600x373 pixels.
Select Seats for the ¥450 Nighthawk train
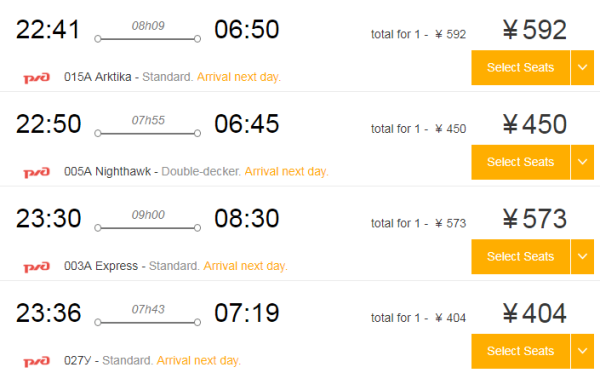tap(520, 162)
